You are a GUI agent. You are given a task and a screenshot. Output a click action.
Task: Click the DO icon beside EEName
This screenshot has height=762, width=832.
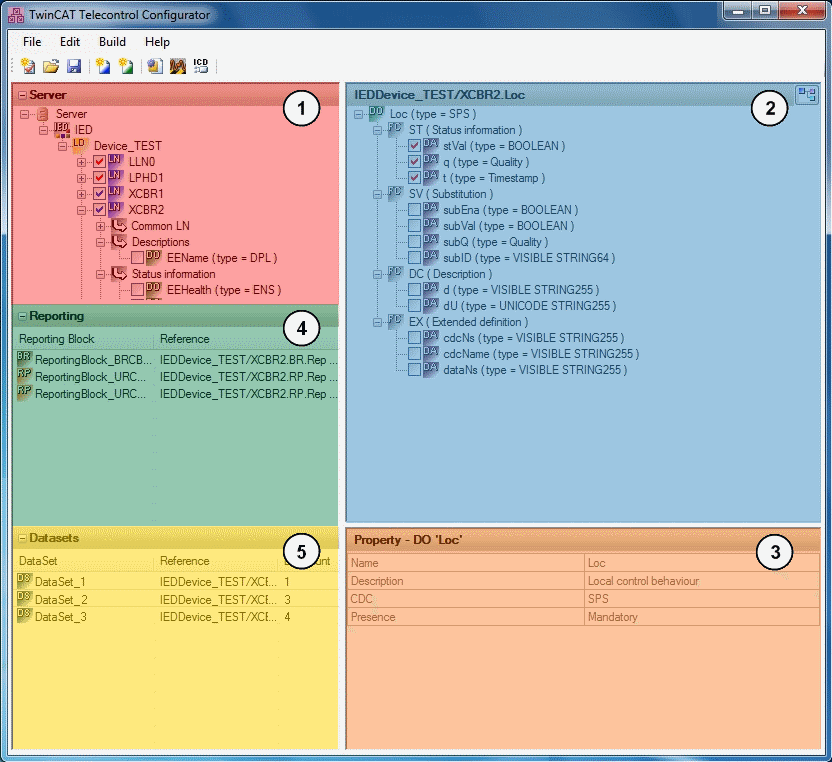click(153, 257)
